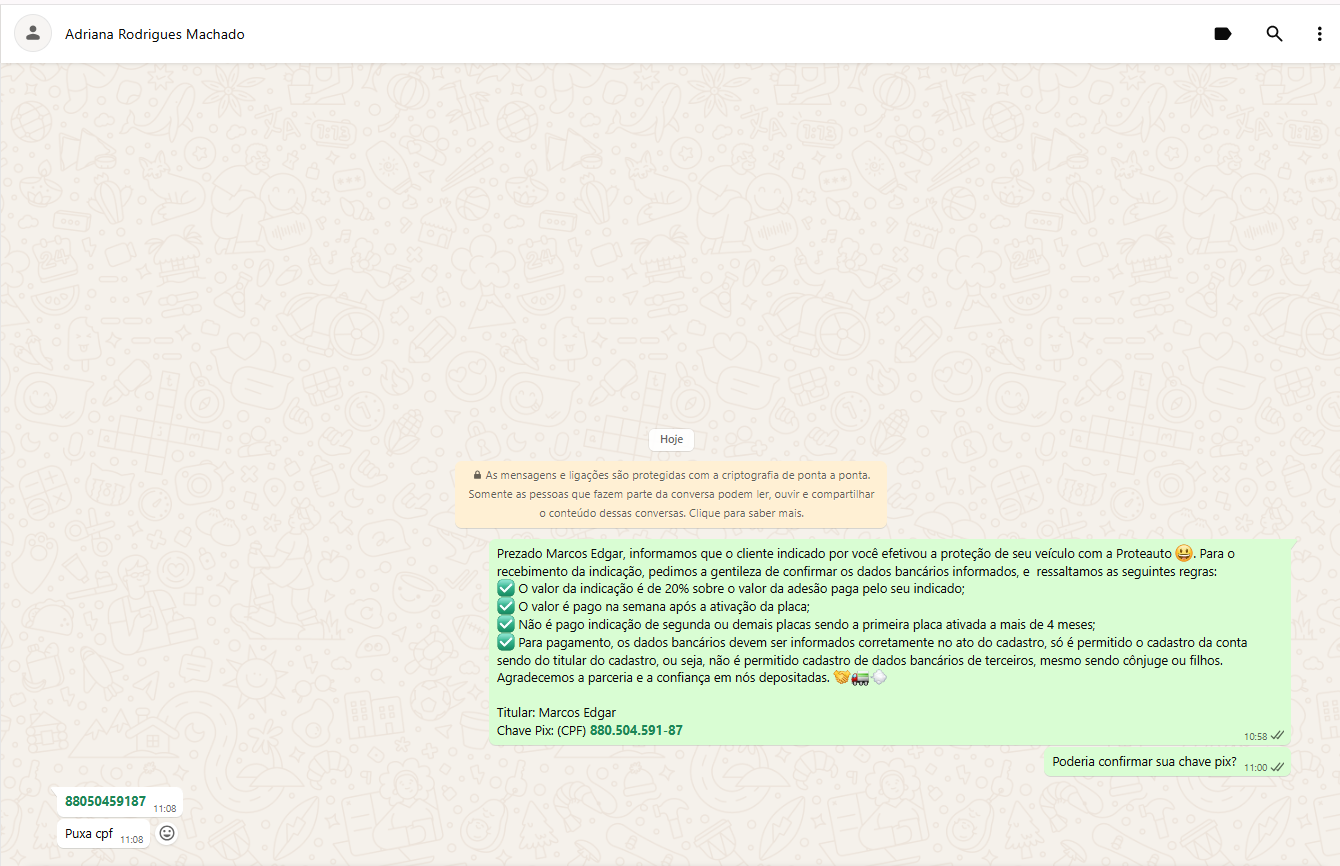Click the CPF link 880.504.591-87
The width and height of the screenshot is (1340, 866).
(636, 731)
